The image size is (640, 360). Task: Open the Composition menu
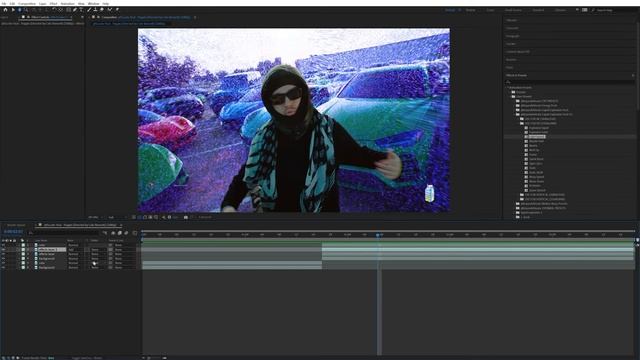(x=27, y=3)
